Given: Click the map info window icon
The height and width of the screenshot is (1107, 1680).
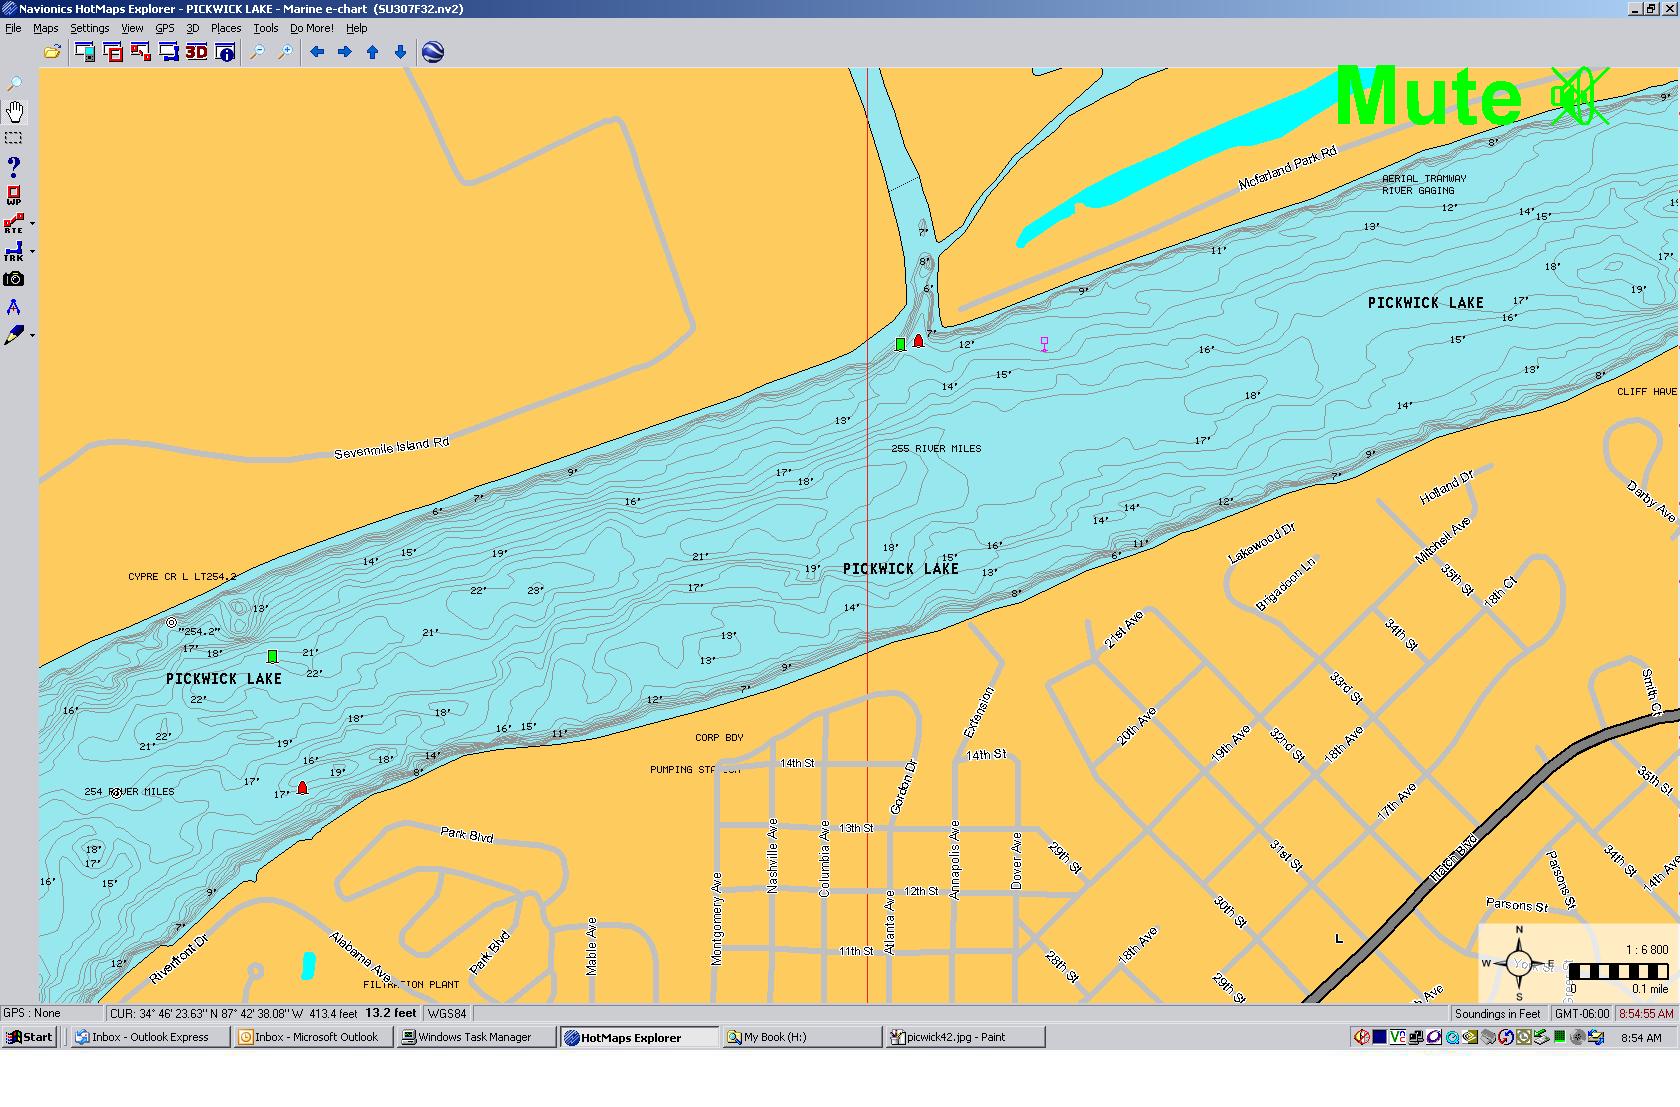Looking at the screenshot, I should click(226, 52).
